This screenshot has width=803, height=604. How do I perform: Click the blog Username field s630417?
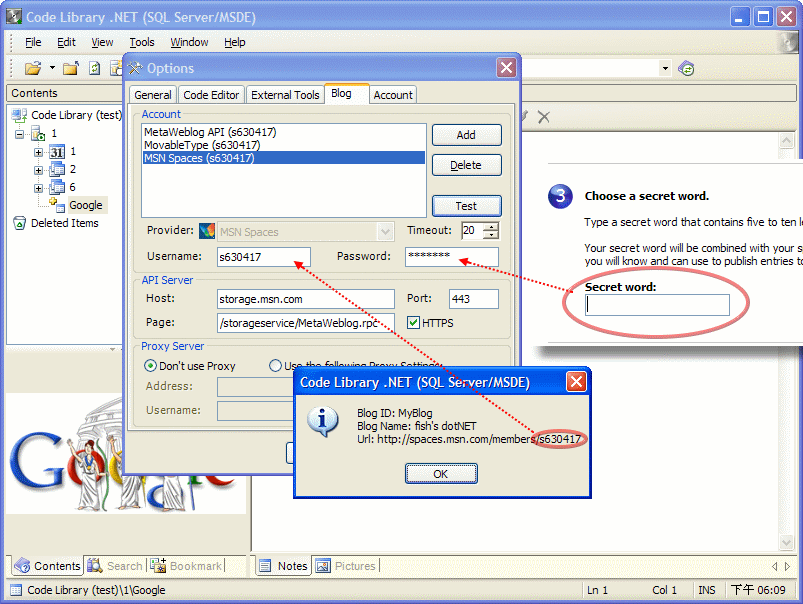pos(264,257)
